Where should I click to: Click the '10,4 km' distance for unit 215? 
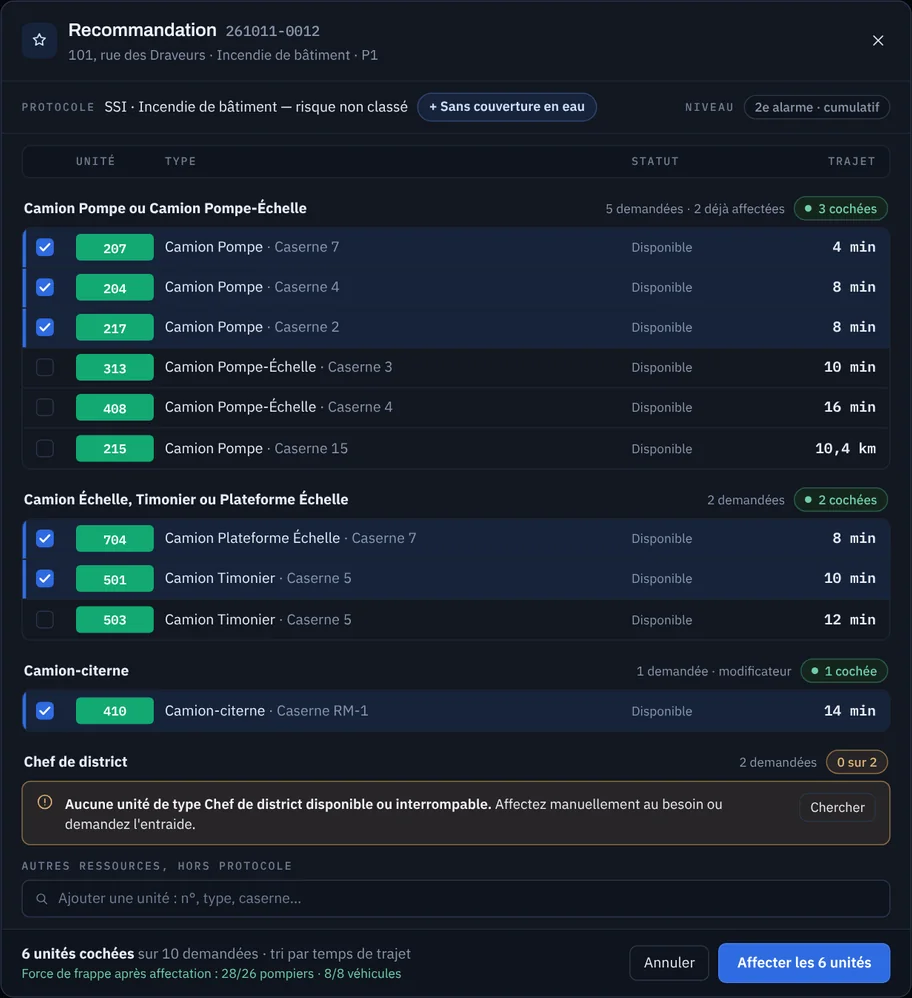(x=845, y=449)
